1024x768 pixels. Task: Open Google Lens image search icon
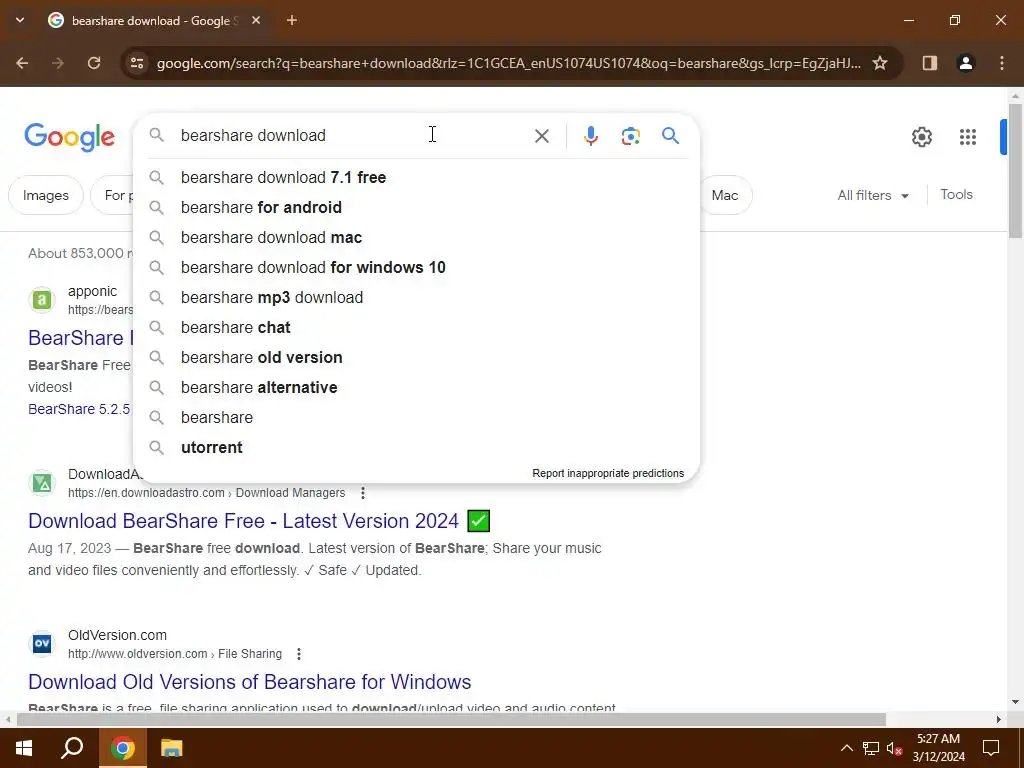pyautogui.click(x=630, y=136)
